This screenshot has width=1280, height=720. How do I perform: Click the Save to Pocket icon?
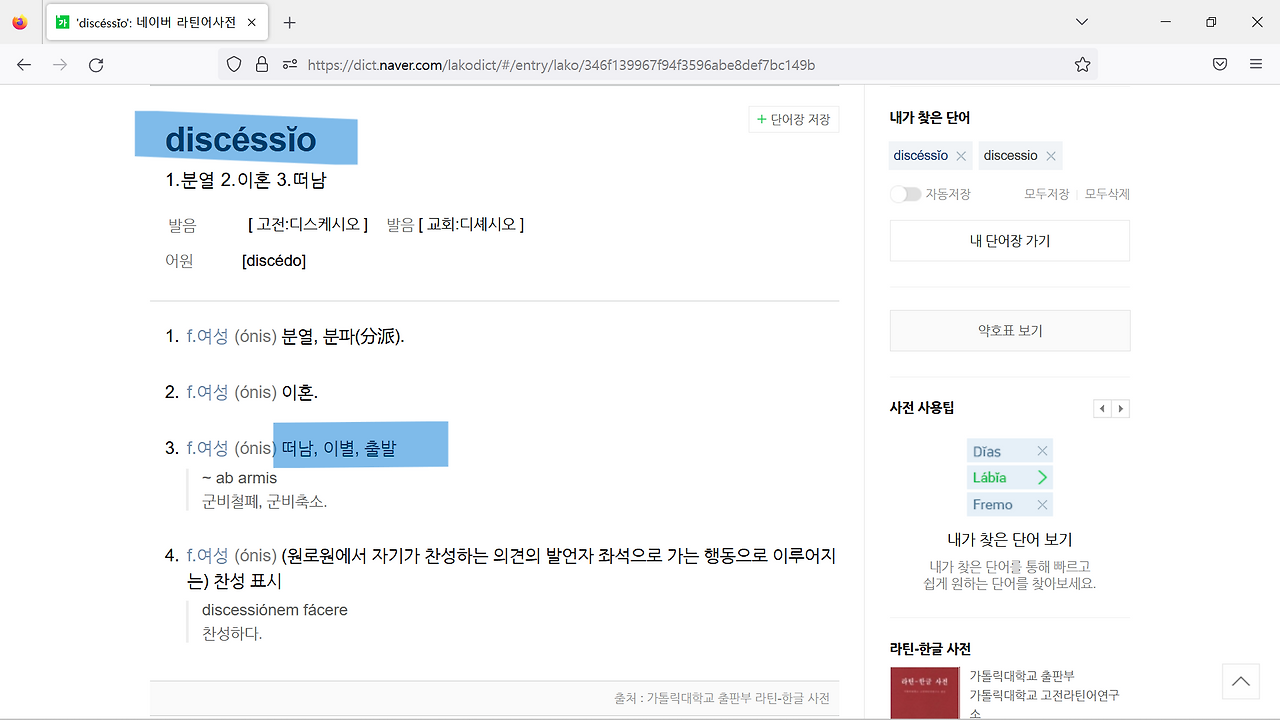pyautogui.click(x=1220, y=65)
